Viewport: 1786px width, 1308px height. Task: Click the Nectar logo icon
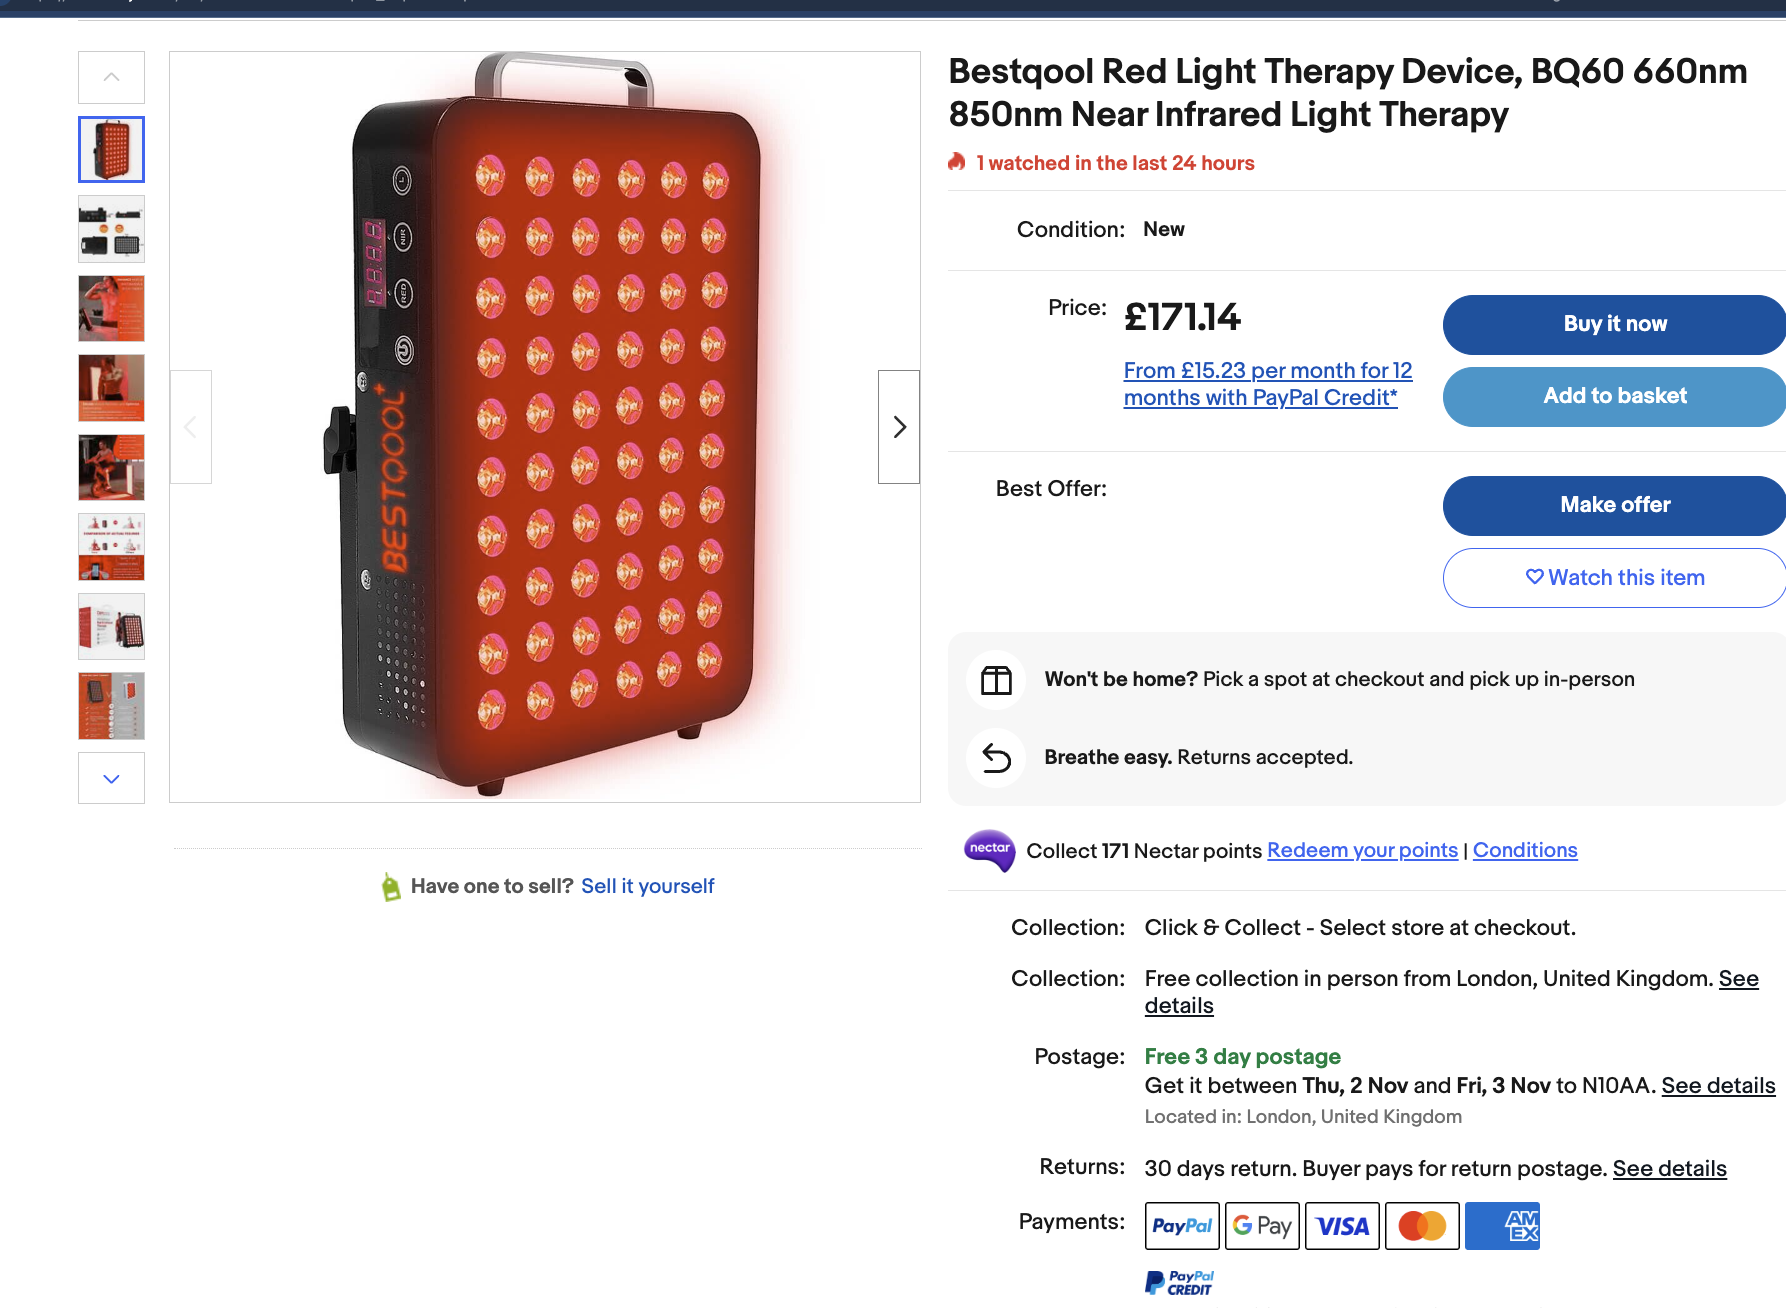989,850
